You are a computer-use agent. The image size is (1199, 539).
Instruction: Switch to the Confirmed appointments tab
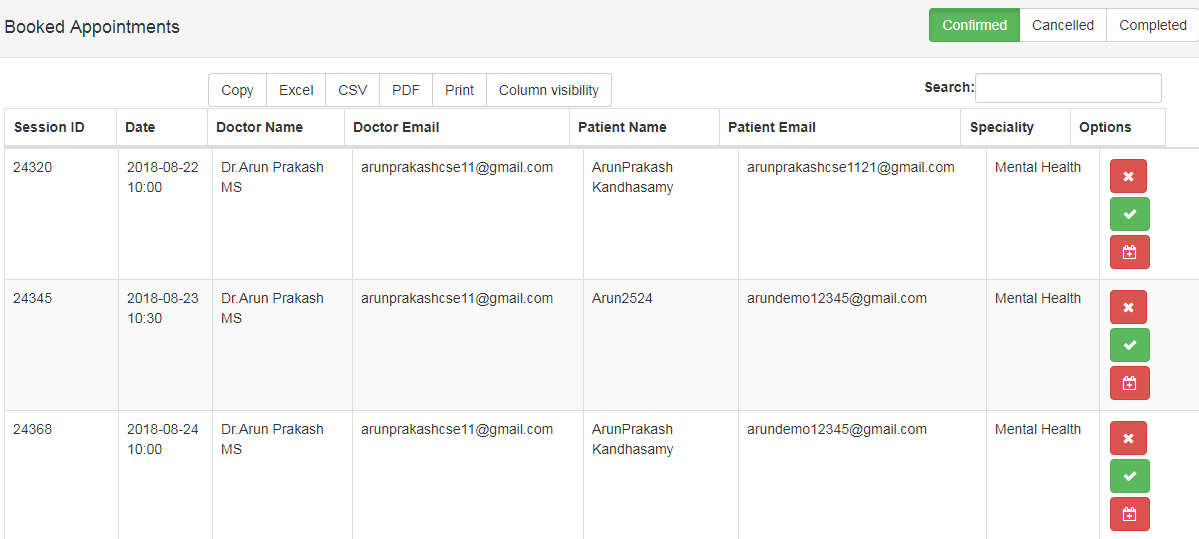(974, 26)
